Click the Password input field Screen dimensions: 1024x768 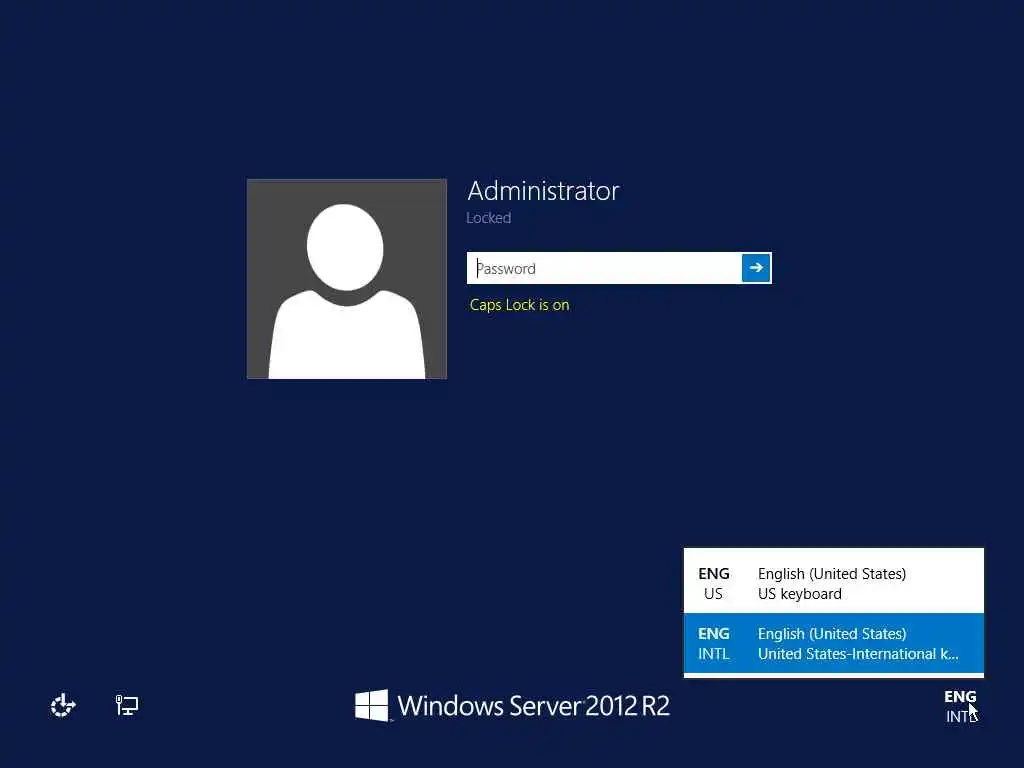point(604,268)
